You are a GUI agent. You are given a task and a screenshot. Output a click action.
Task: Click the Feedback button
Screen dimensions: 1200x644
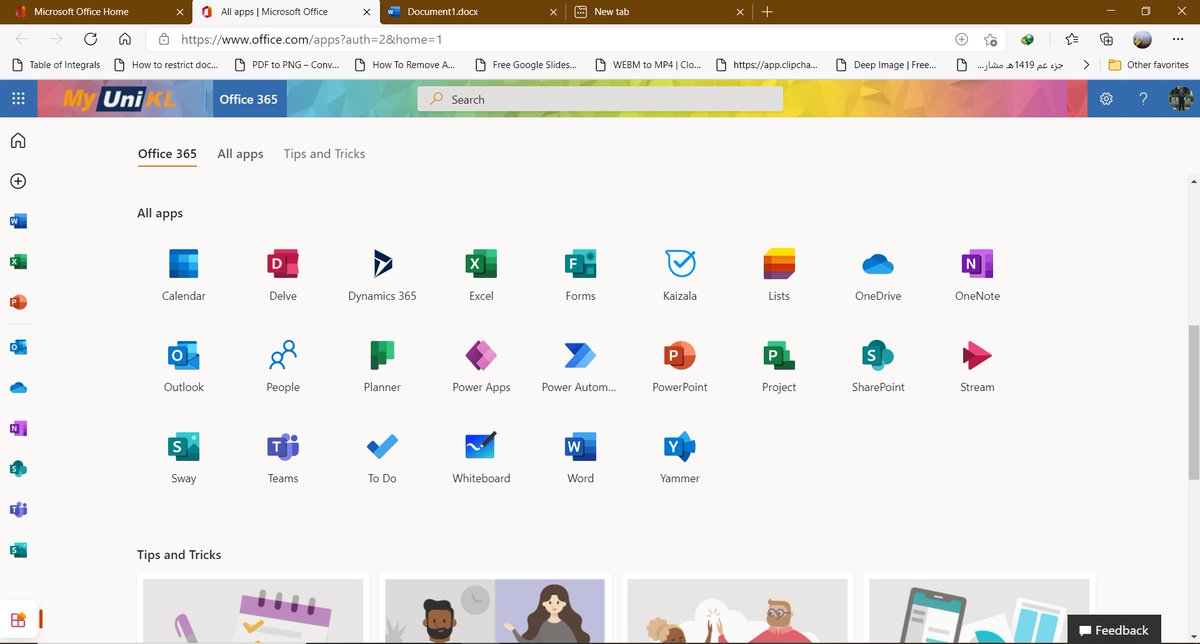[x=1114, y=630]
